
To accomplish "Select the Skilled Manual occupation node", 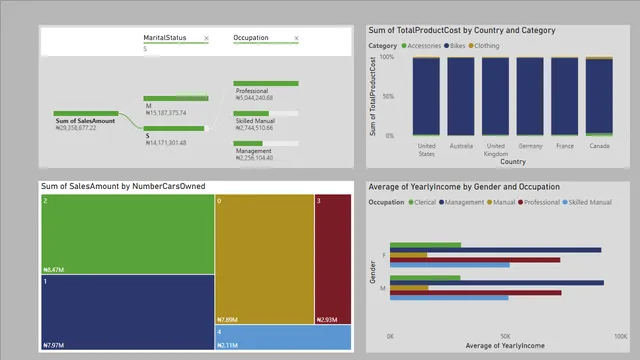I will click(266, 113).
